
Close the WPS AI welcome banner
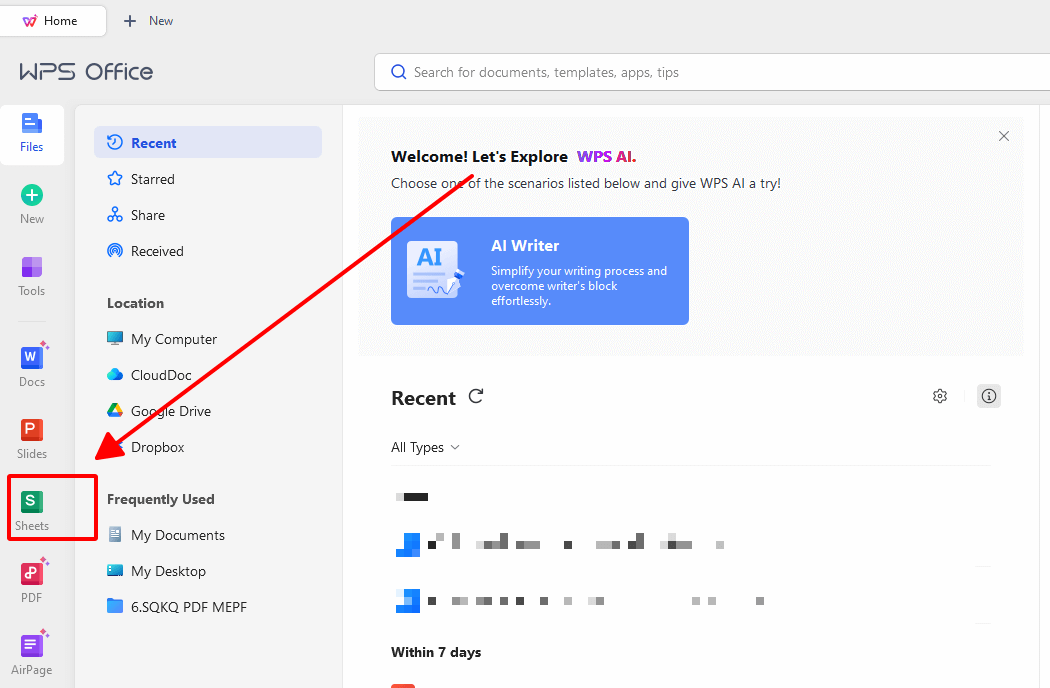tap(1004, 136)
